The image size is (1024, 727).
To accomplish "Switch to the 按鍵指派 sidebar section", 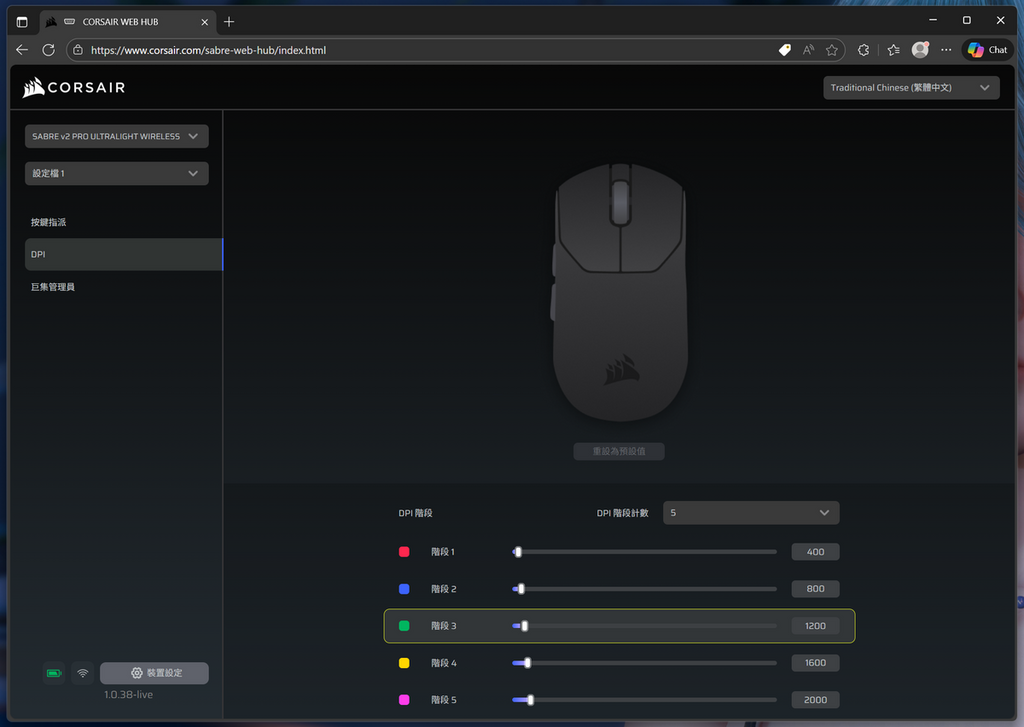I will [46, 221].
